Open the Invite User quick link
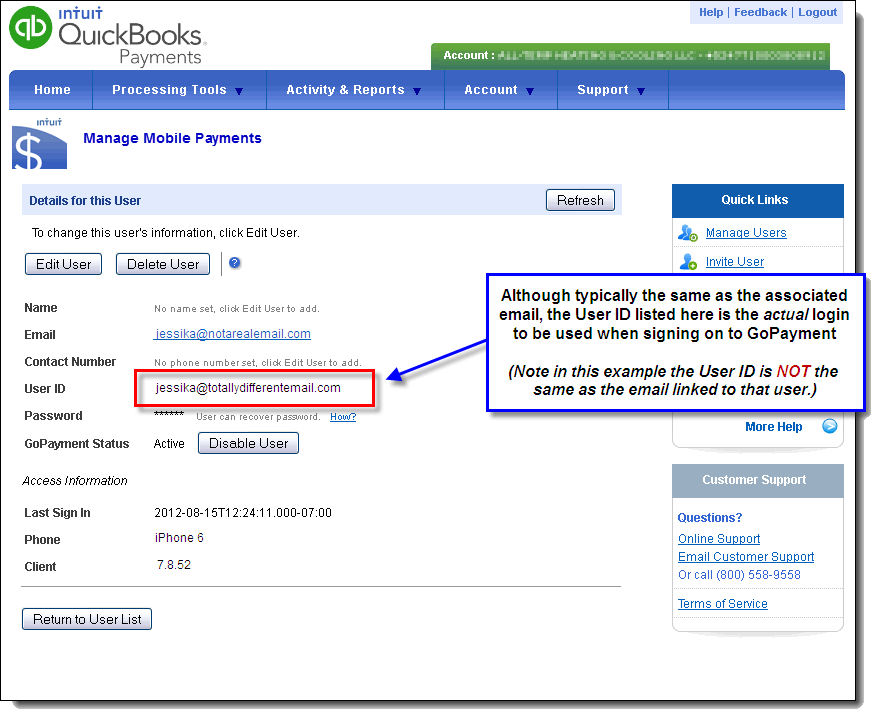872x717 pixels. pos(735,261)
